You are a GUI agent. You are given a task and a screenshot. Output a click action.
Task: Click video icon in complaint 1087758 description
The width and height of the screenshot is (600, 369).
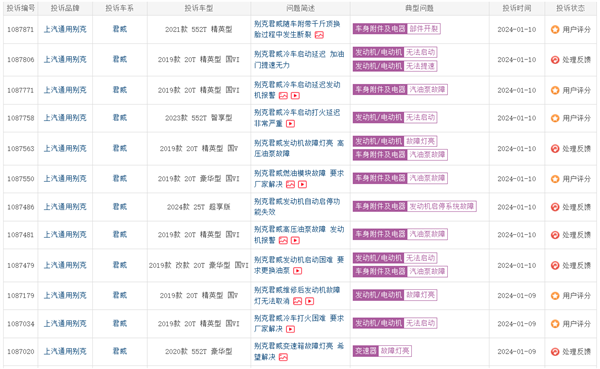click(x=290, y=124)
